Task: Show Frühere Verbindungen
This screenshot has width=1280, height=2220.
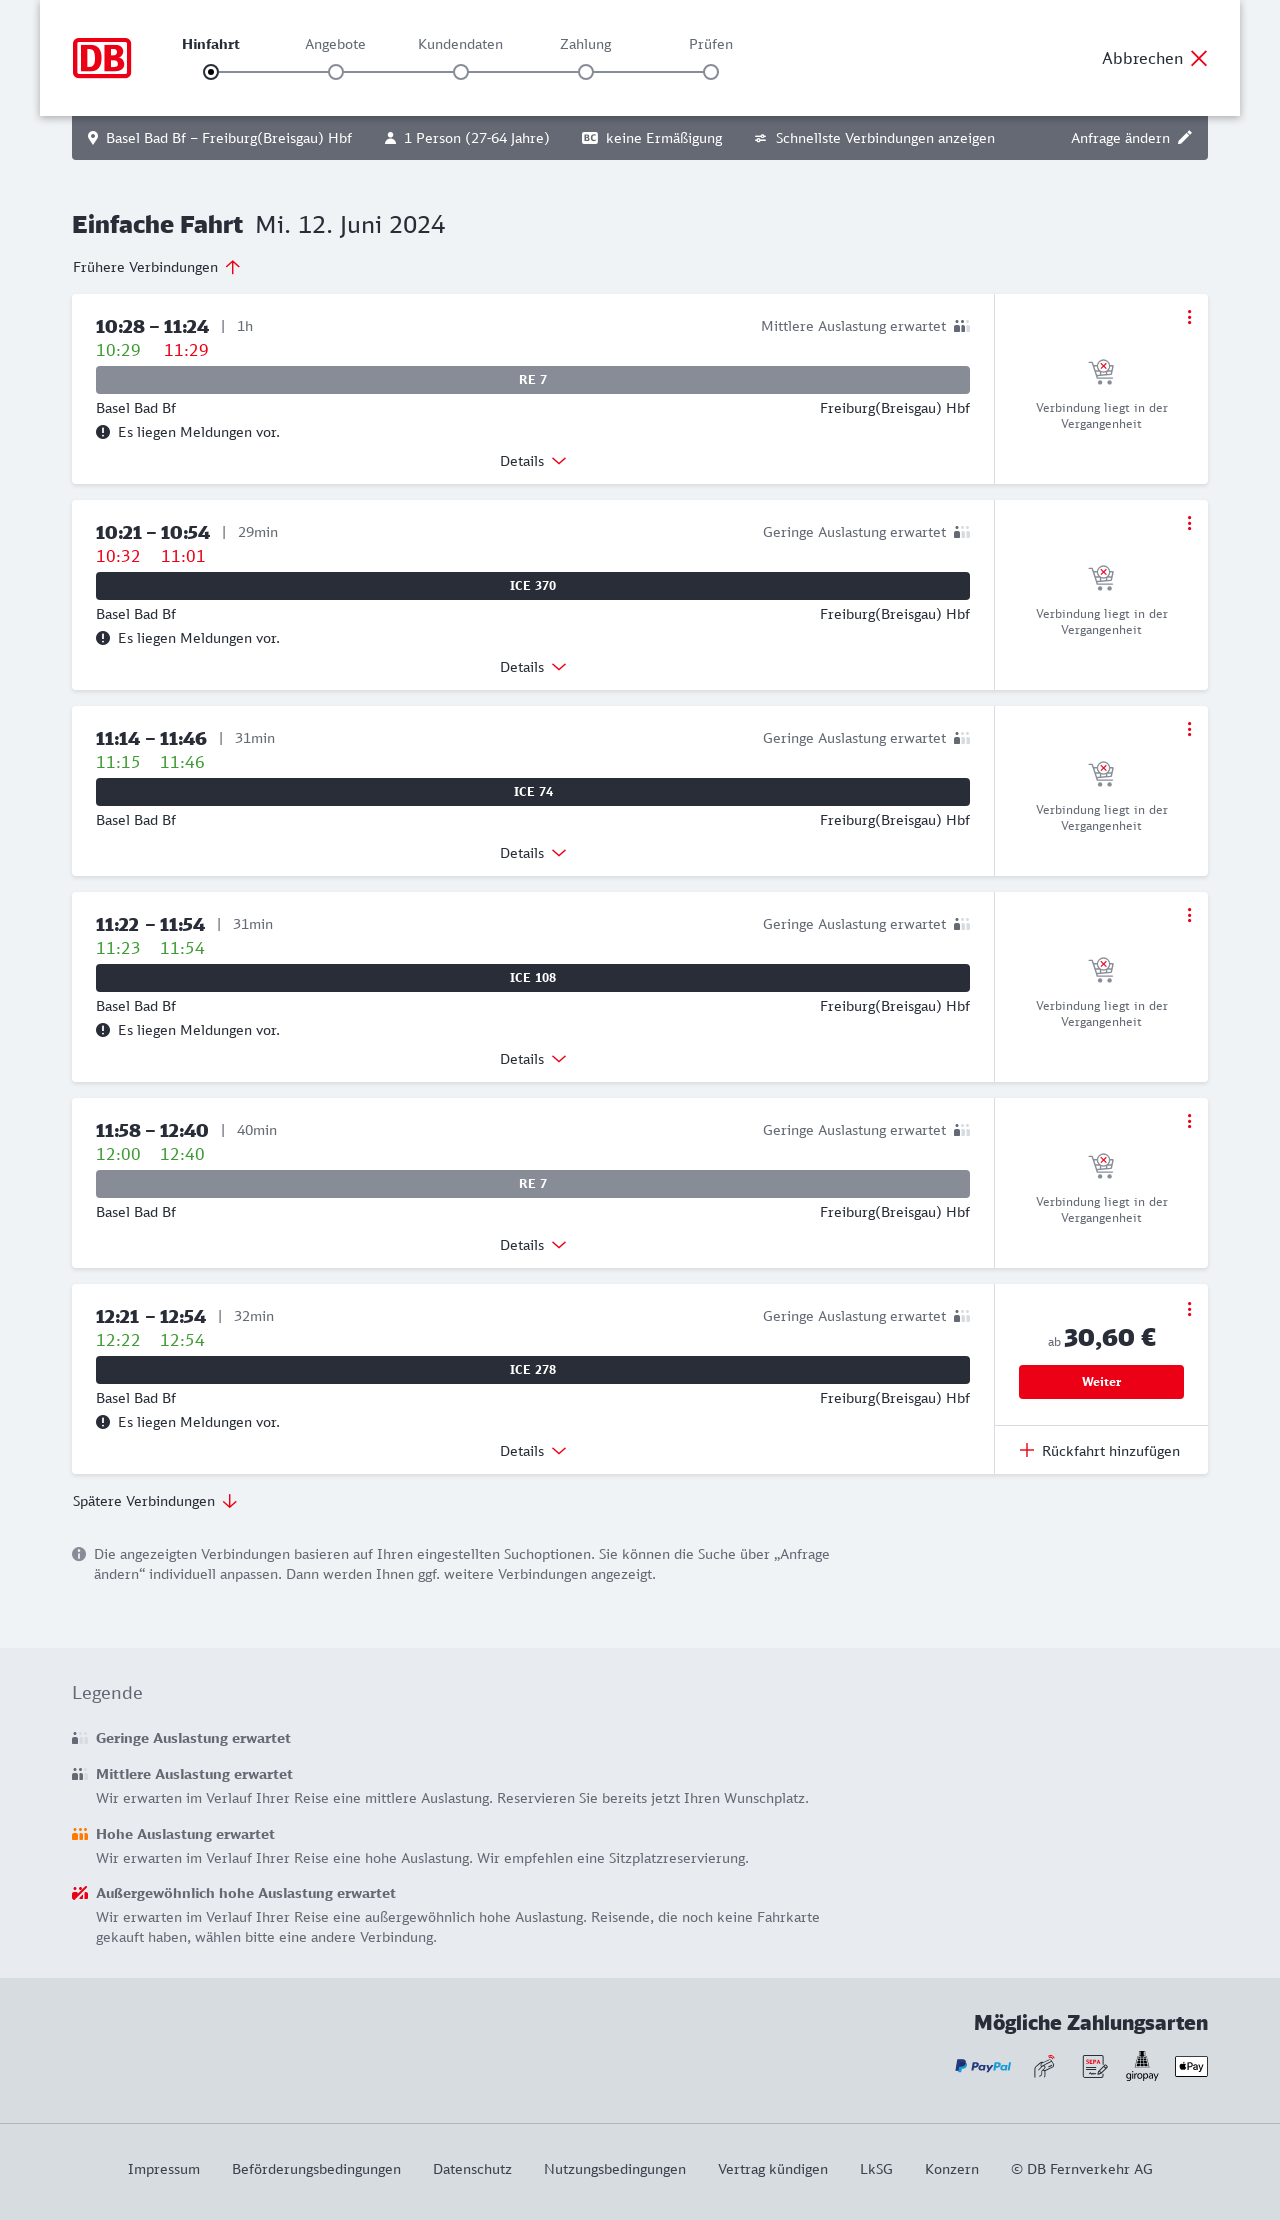Action: [157, 267]
